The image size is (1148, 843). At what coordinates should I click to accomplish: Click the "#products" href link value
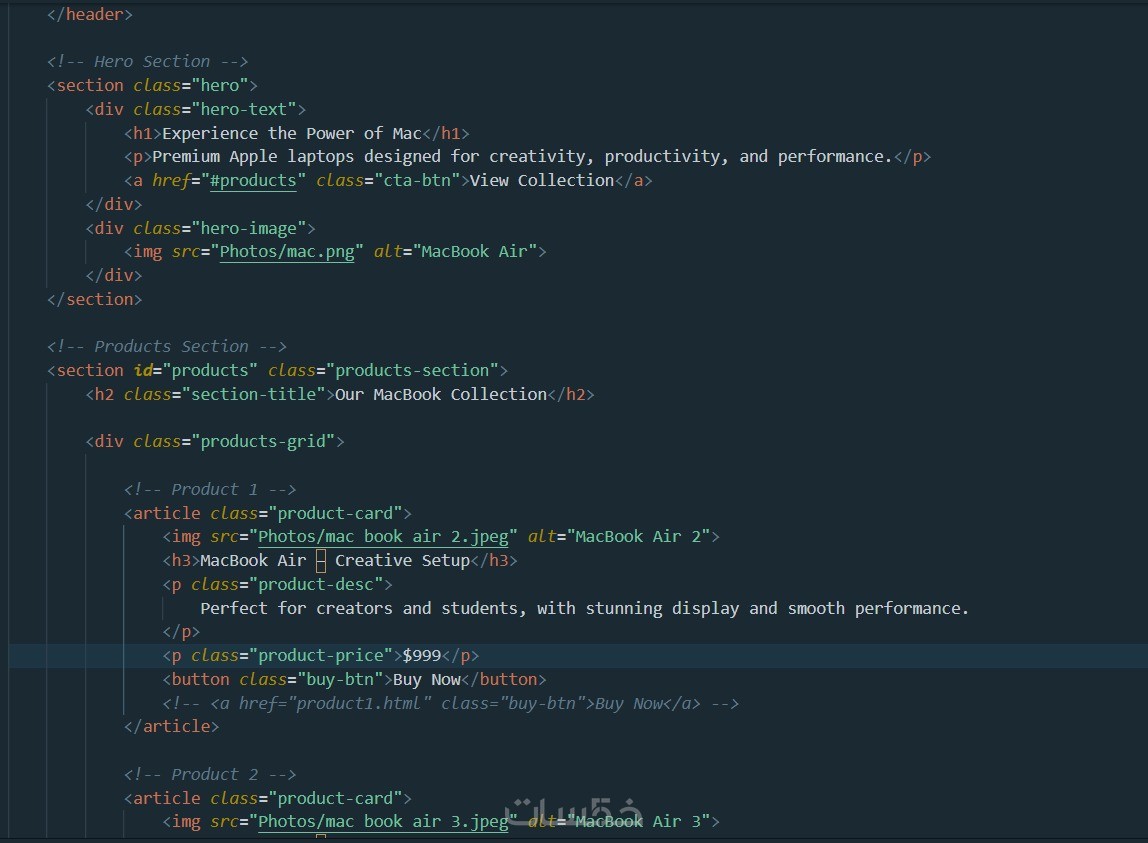tap(253, 181)
